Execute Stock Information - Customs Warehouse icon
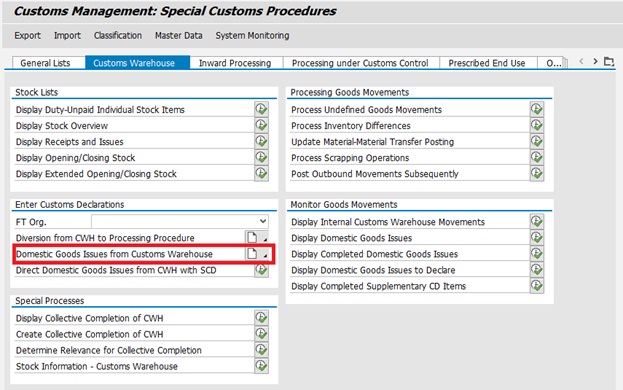This screenshot has height=390, width=623. tap(261, 366)
